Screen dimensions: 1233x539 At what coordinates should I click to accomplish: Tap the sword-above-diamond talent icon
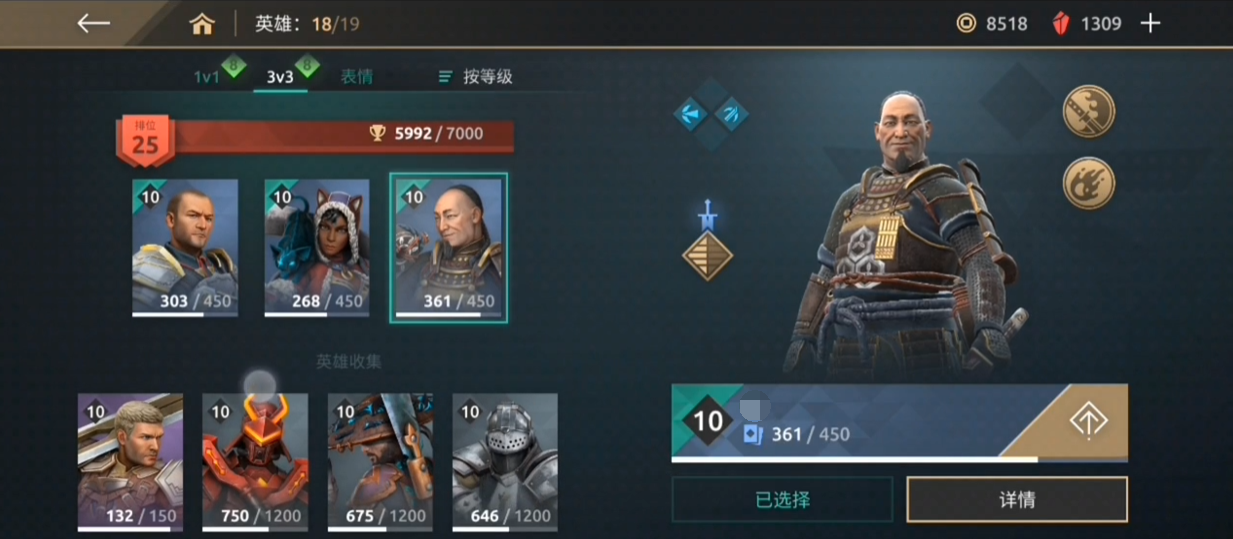[708, 241]
